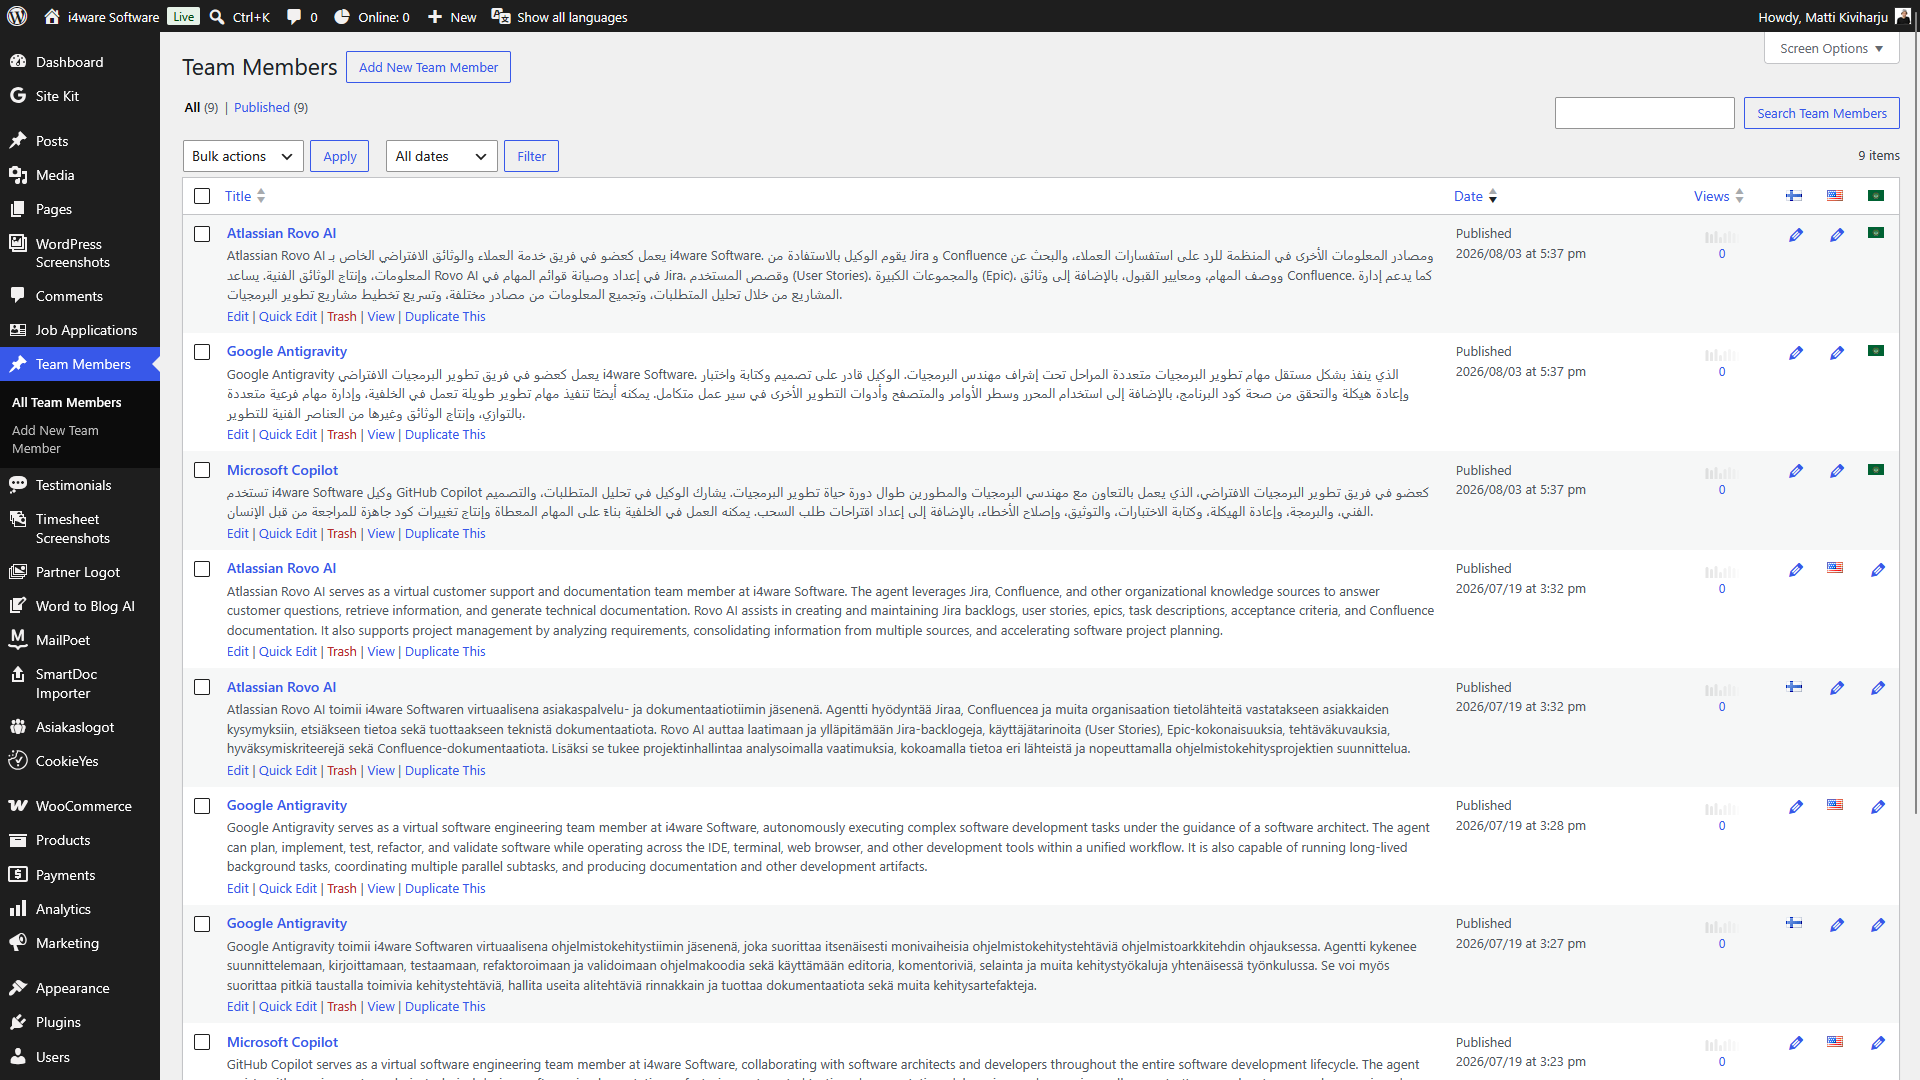Screen dimensions: 1920x1080
Task: Expand the Screen Options panel
Action: [x=1831, y=48]
